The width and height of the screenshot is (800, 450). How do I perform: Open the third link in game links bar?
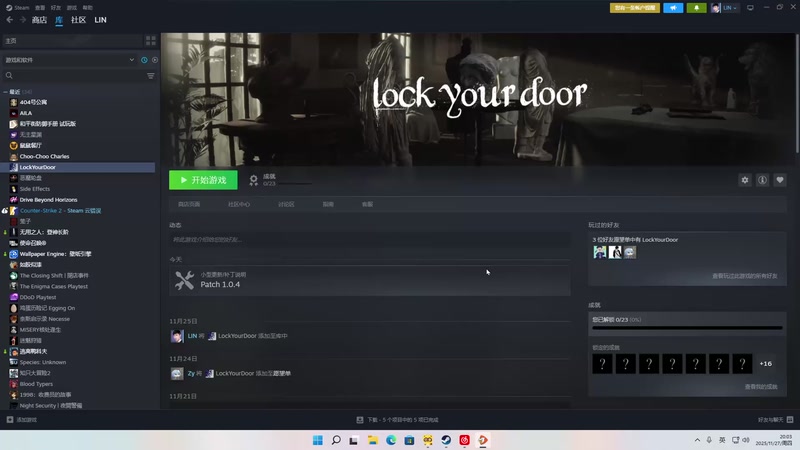[x=286, y=204]
